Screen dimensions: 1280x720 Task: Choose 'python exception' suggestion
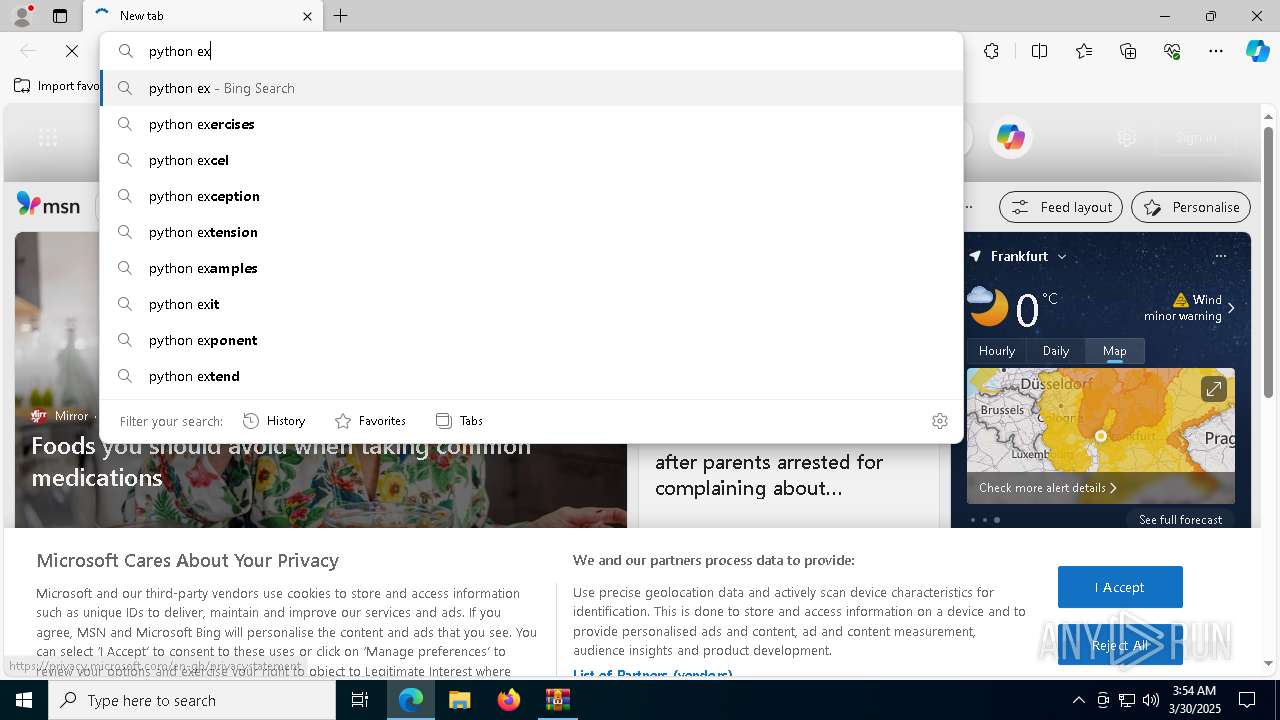[531, 196]
